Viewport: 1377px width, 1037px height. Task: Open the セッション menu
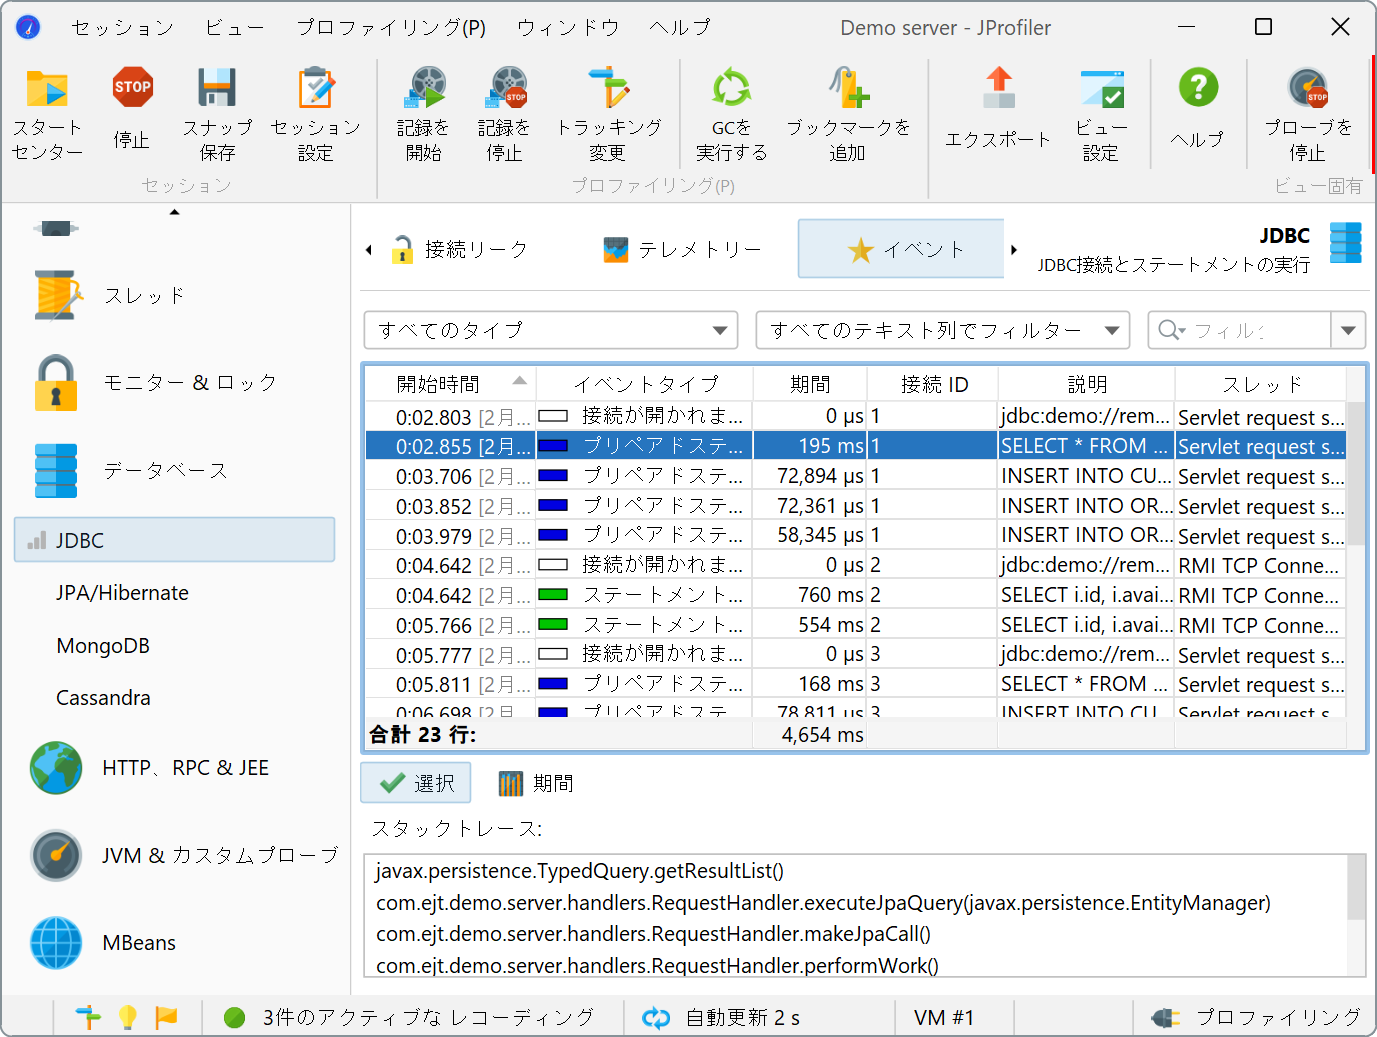(x=123, y=28)
